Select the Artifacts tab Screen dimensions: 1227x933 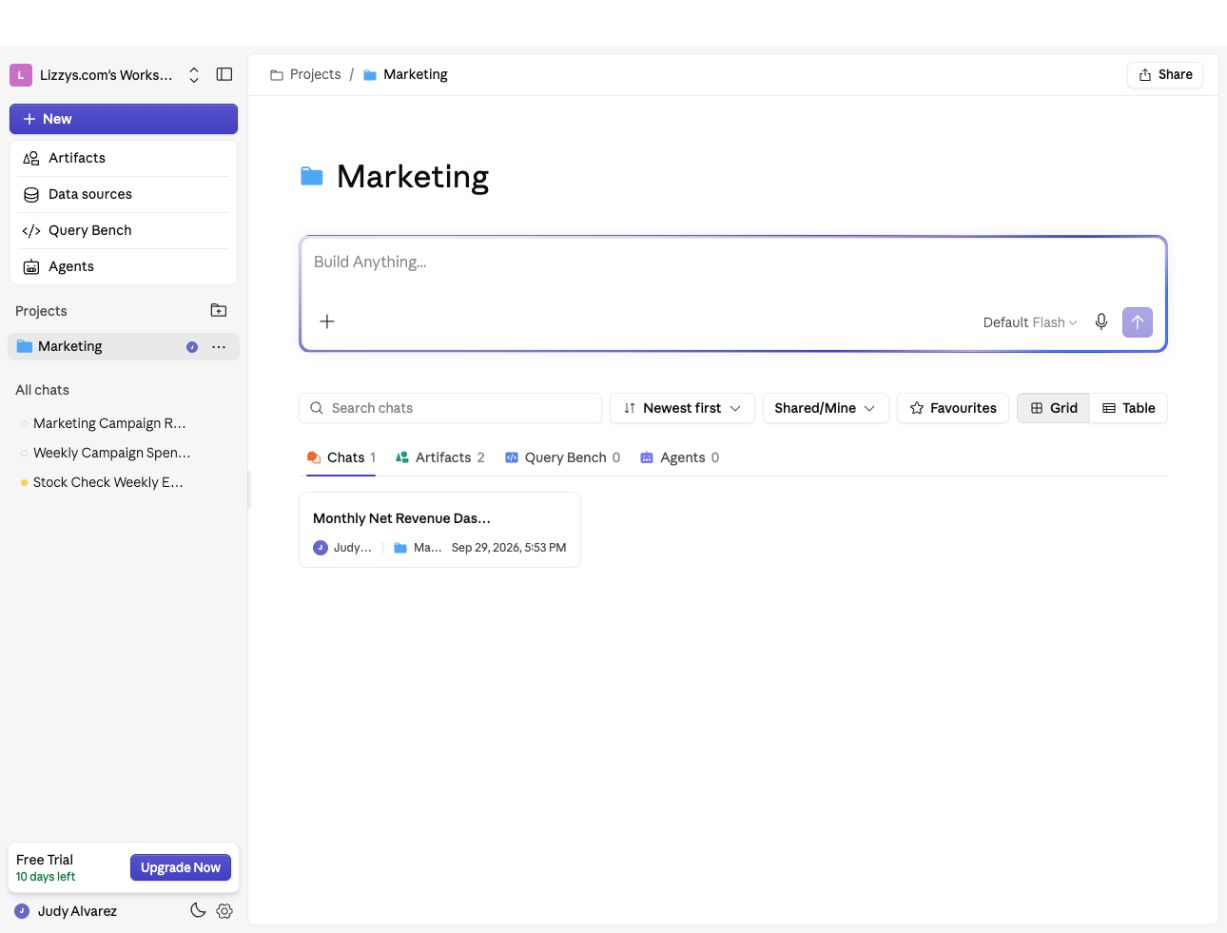click(440, 458)
